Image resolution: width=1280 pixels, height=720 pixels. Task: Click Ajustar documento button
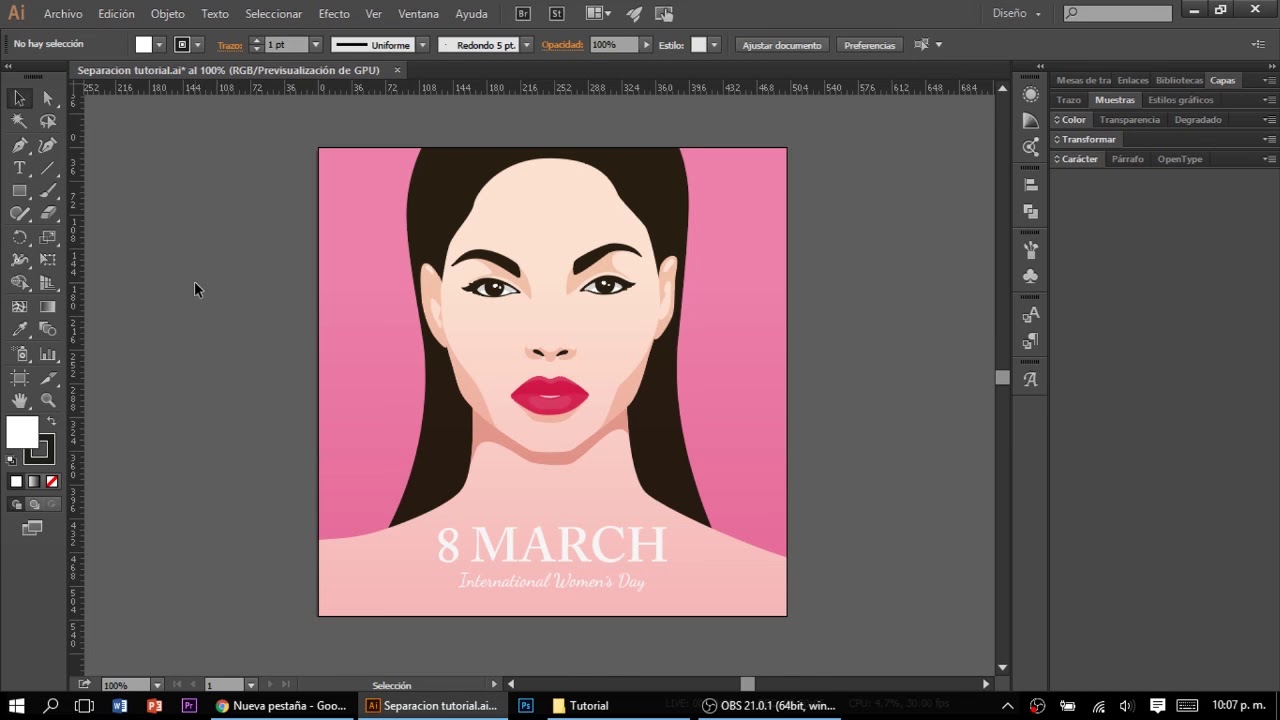(782, 45)
